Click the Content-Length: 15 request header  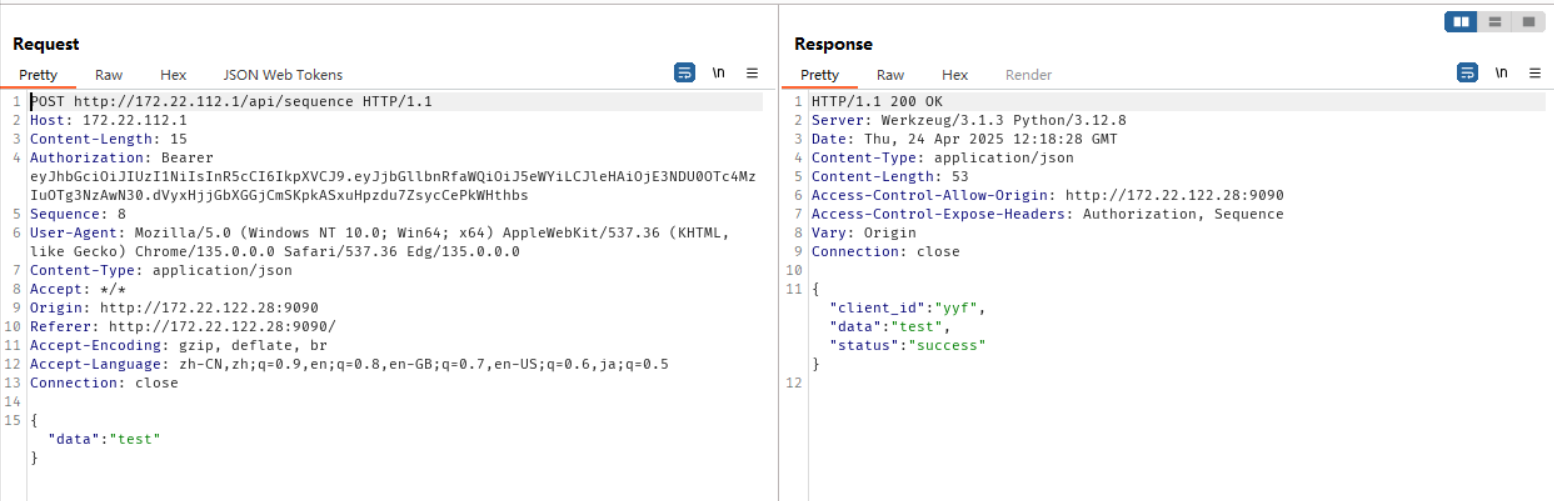108,139
